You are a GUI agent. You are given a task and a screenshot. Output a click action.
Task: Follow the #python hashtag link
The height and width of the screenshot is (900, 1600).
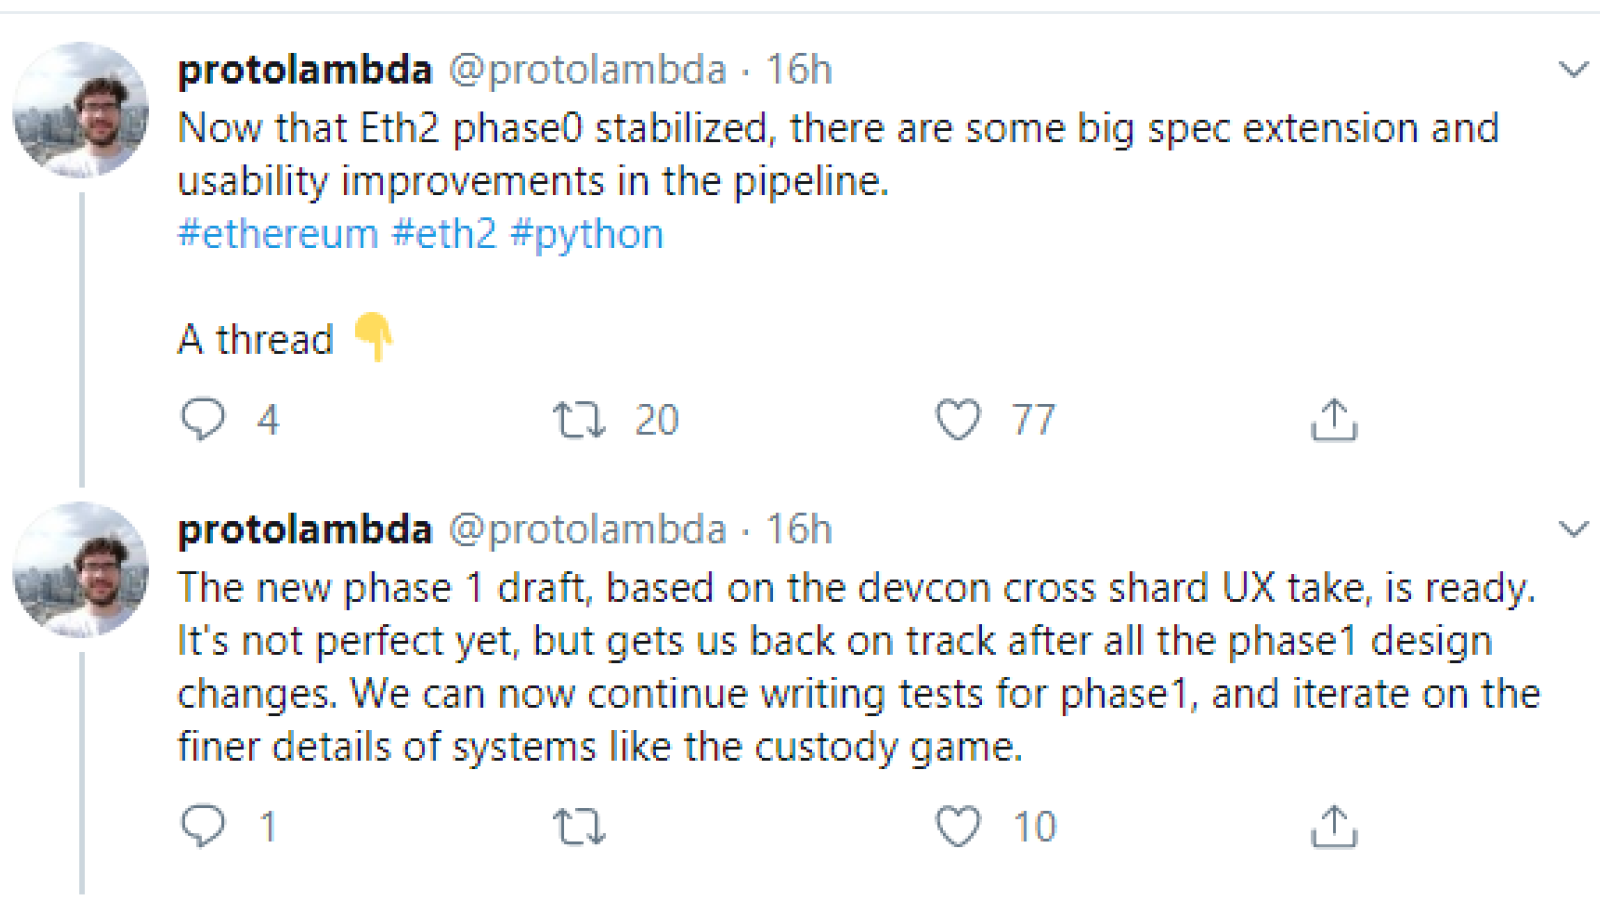pyautogui.click(x=587, y=234)
